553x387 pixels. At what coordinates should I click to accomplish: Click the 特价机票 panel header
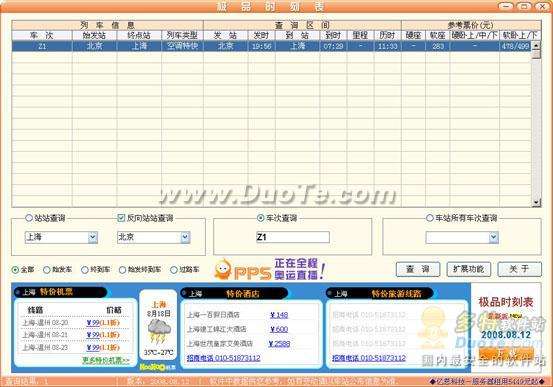(60, 292)
